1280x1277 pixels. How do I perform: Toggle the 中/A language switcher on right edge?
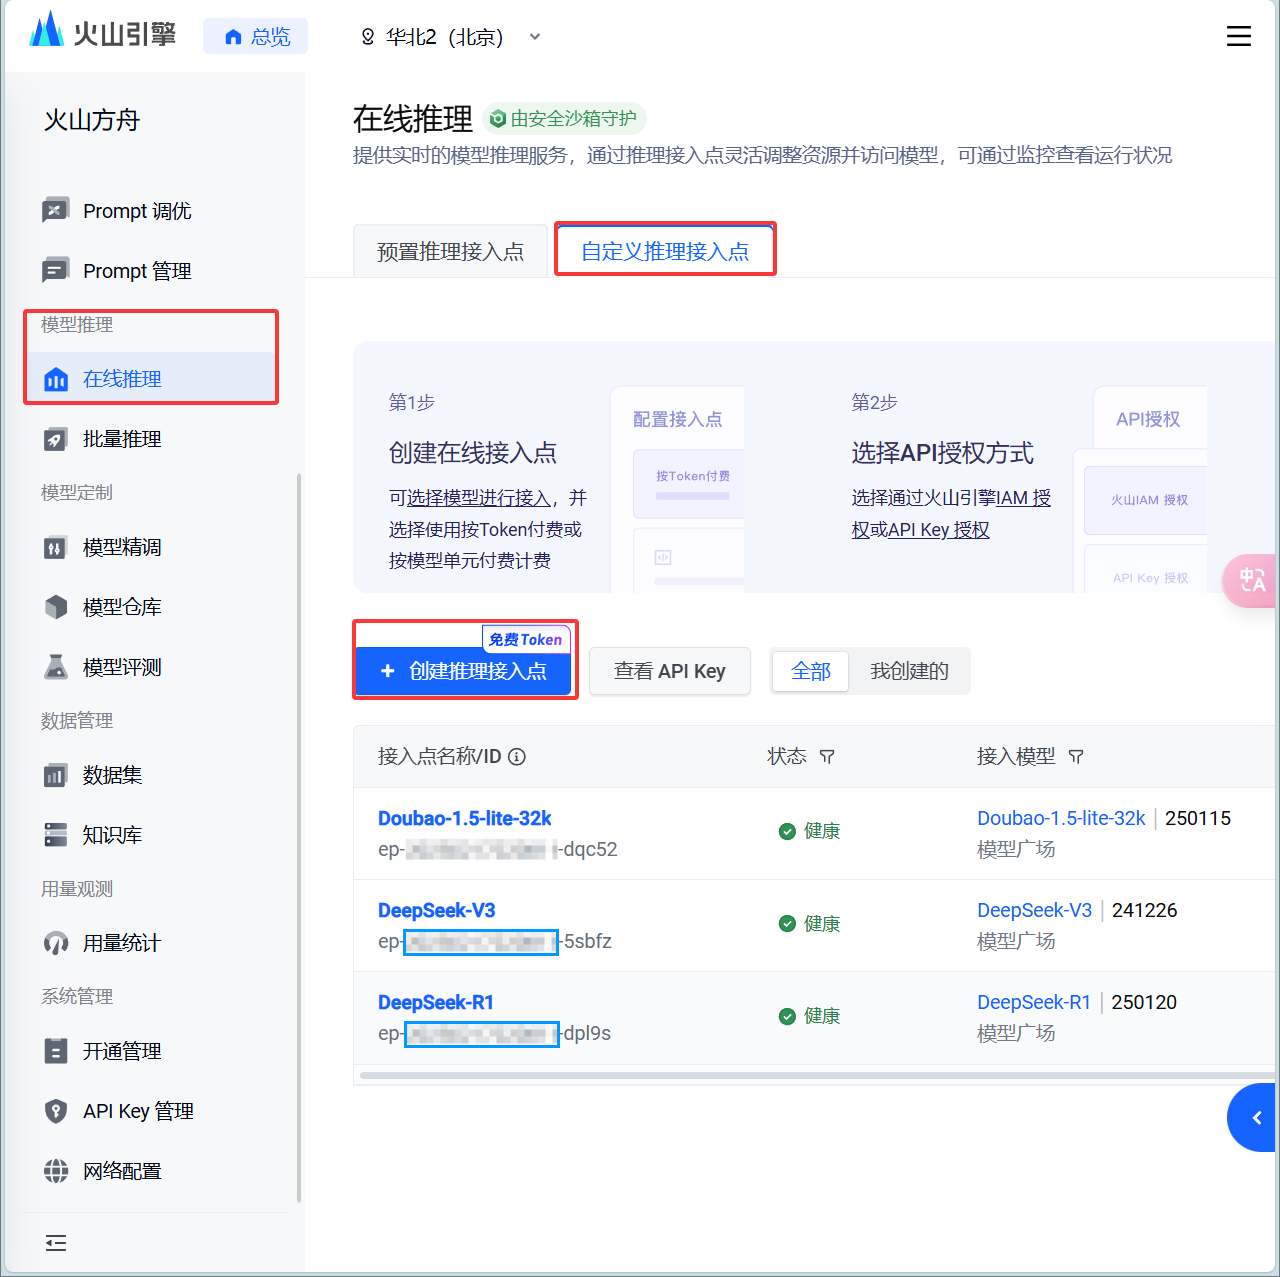click(1252, 581)
